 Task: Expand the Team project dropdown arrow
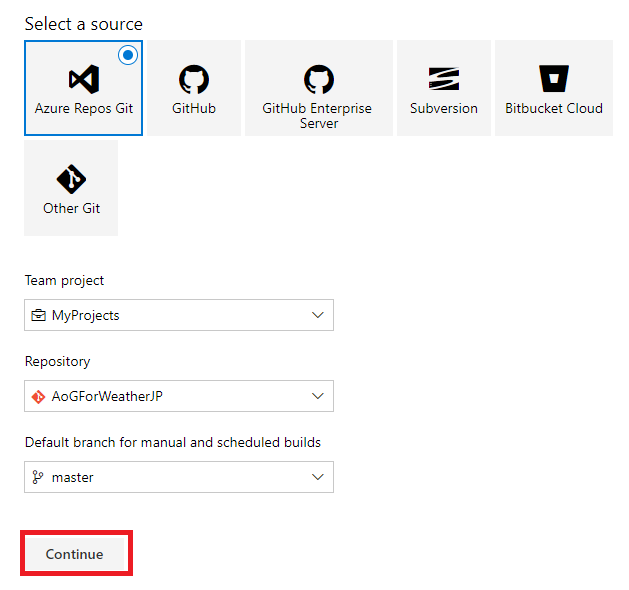coord(318,315)
